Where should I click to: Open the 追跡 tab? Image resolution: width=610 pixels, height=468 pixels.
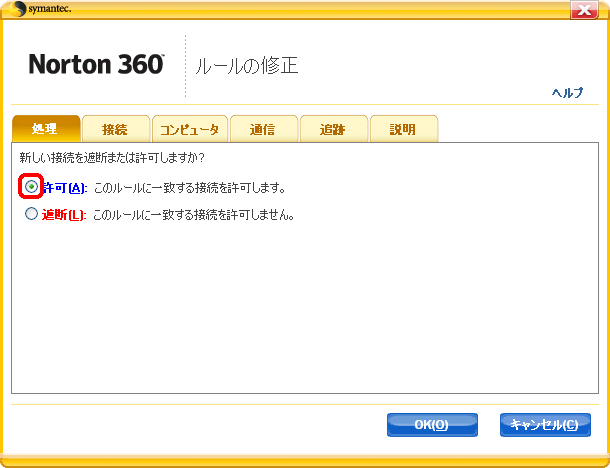333,129
